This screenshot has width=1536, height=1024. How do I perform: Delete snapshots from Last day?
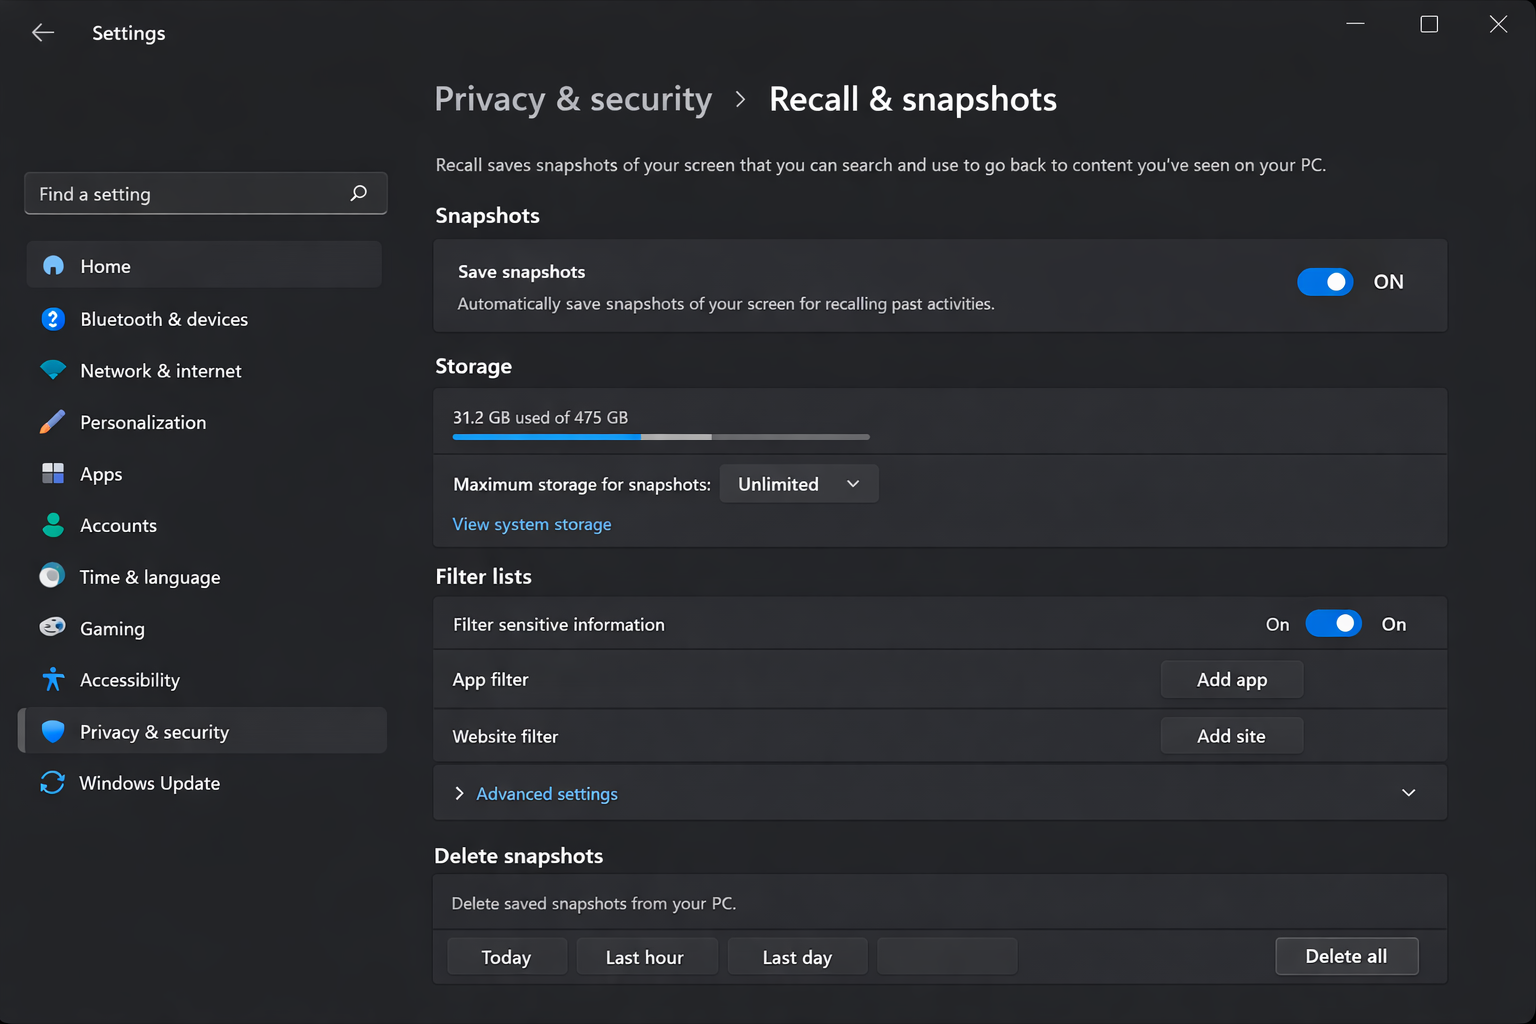pyautogui.click(x=797, y=957)
